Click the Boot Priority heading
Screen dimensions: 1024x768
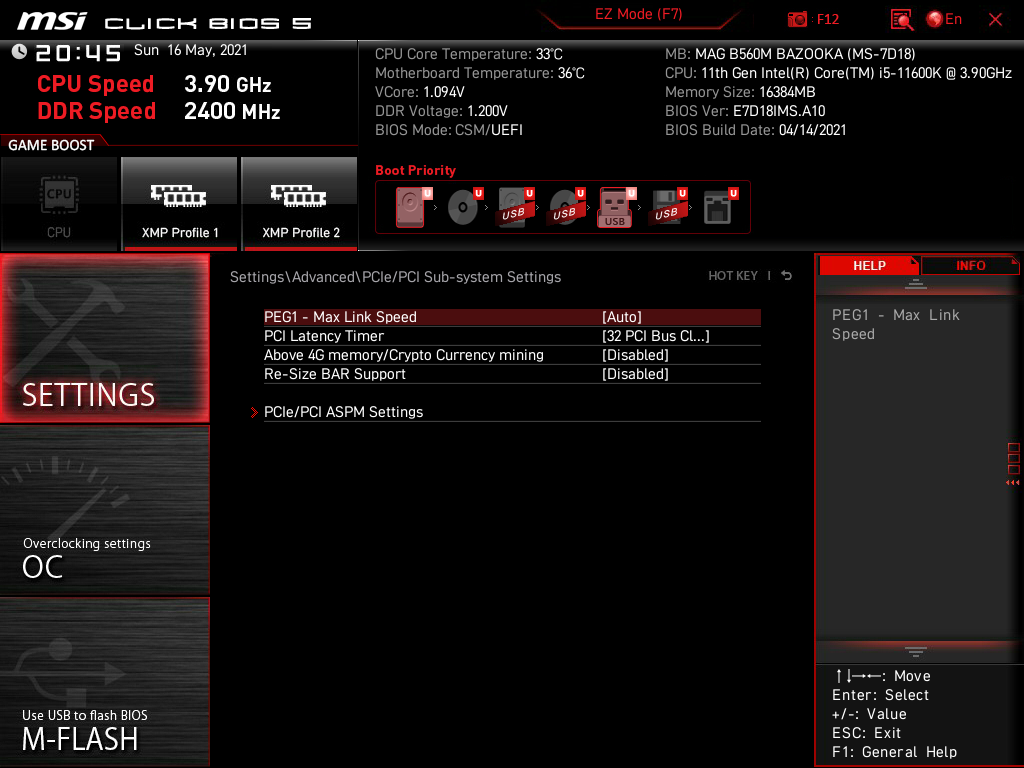(x=415, y=170)
